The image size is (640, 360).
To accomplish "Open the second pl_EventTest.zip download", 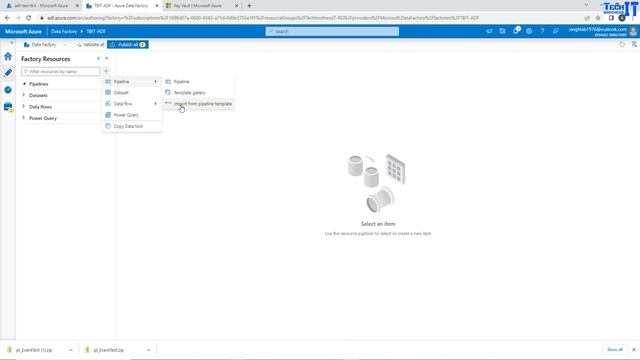I will (x=108, y=350).
